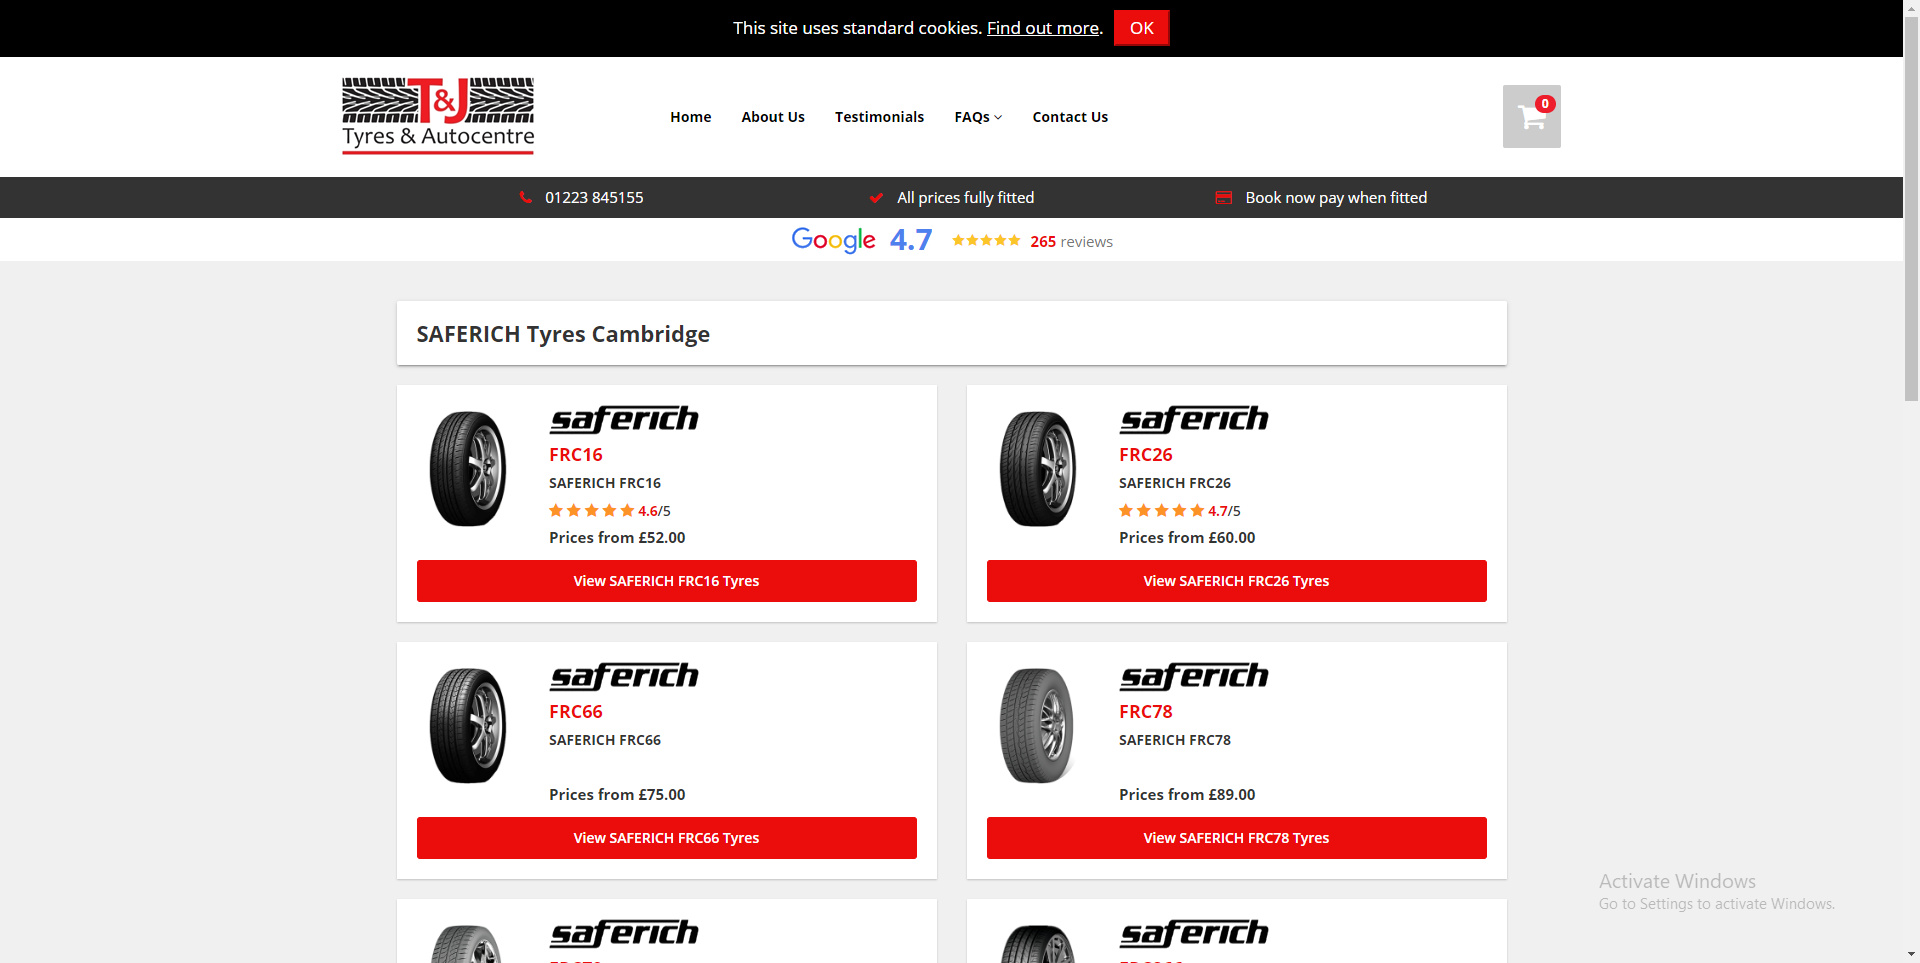Click the All prices fully fitted text
Viewport: 1920px width, 963px height.
point(966,198)
